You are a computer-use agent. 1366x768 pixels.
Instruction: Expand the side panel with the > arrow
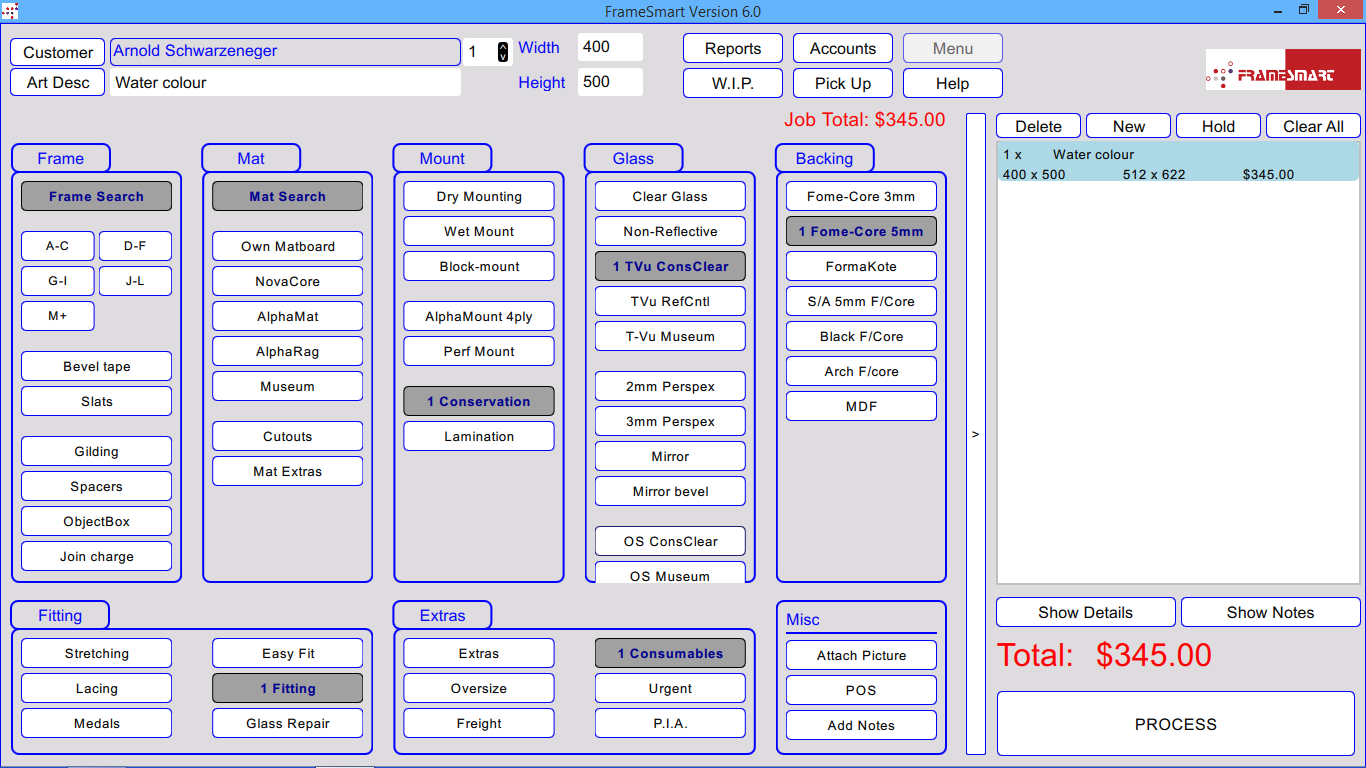[975, 434]
